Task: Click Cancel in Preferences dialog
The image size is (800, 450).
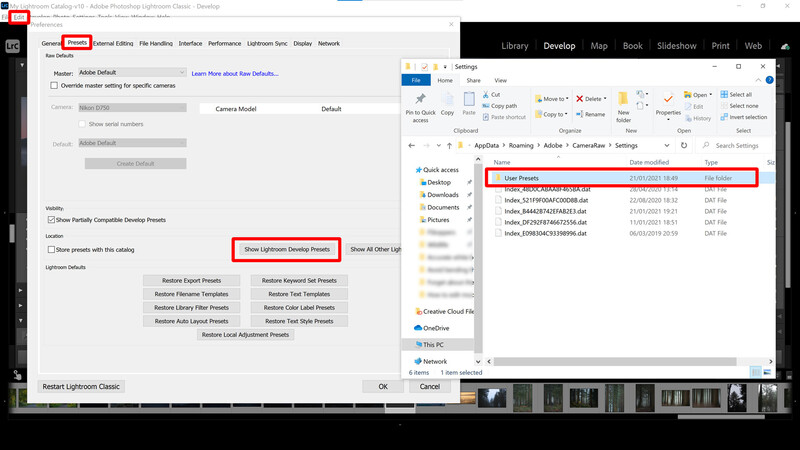Action: 430,387
